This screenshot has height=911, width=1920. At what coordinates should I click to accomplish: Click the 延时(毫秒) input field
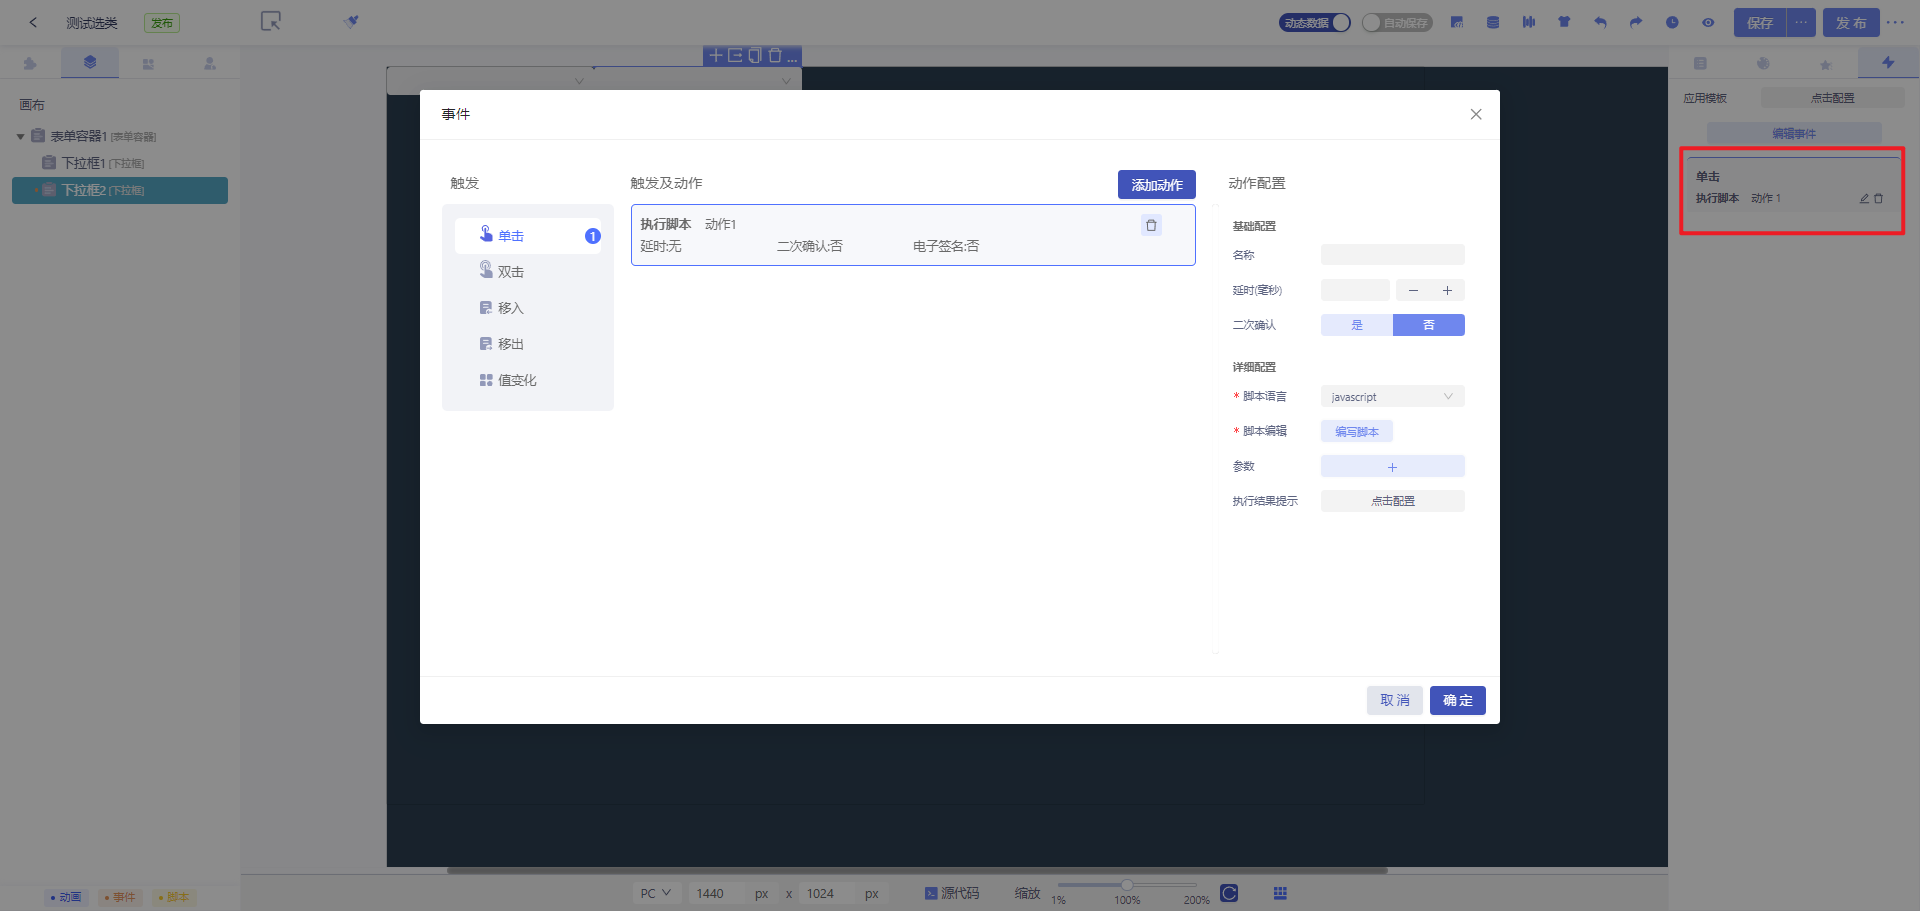(1355, 290)
